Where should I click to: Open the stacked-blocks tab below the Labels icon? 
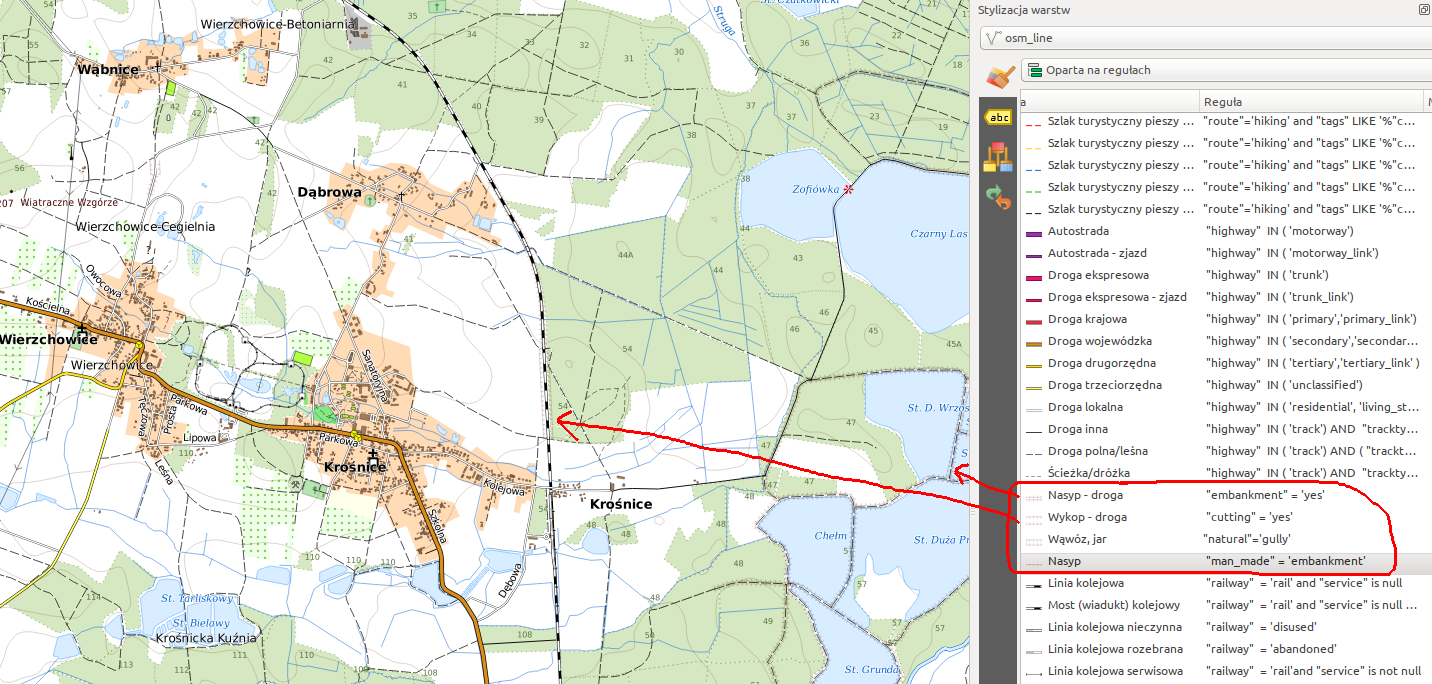tap(998, 157)
